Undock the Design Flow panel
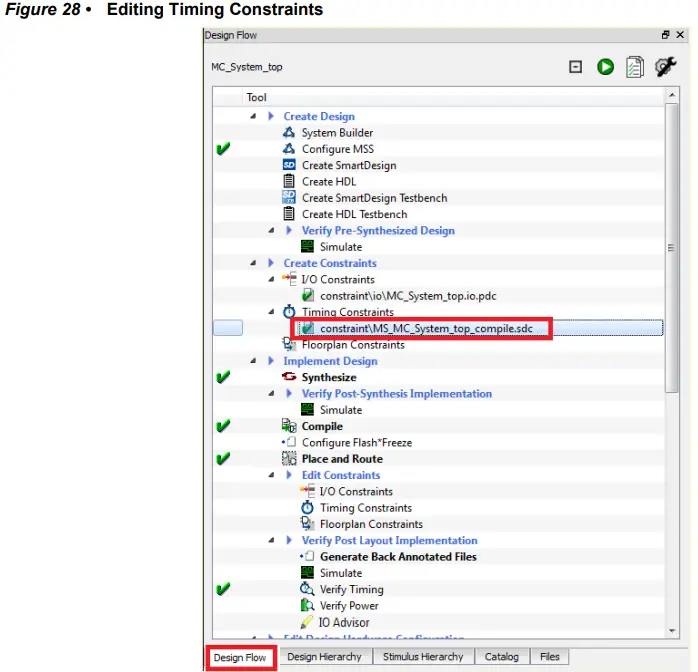 click(666, 35)
